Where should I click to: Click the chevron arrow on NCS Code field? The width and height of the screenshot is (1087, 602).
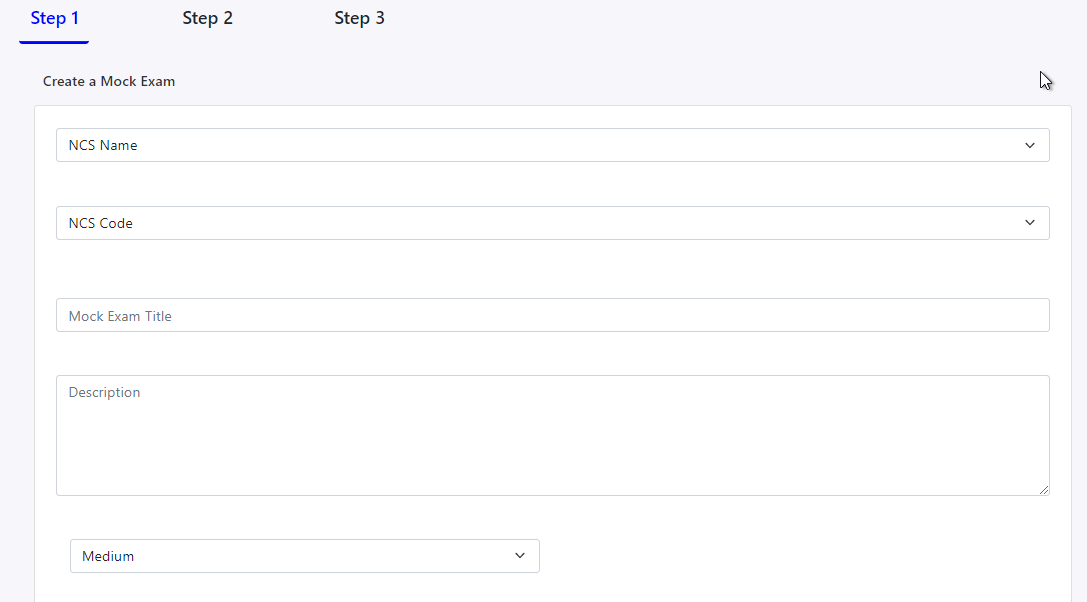pyautogui.click(x=1030, y=223)
